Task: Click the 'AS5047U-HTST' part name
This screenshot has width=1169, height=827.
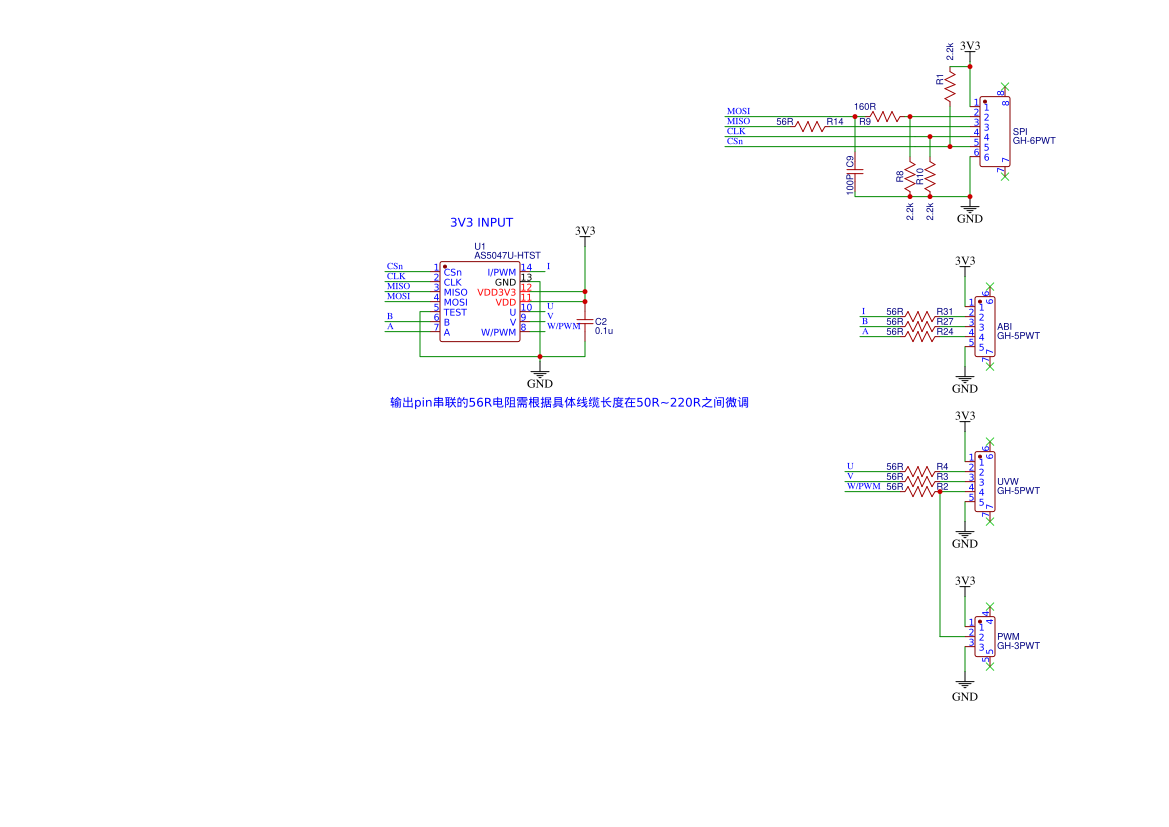Action: click(x=508, y=255)
